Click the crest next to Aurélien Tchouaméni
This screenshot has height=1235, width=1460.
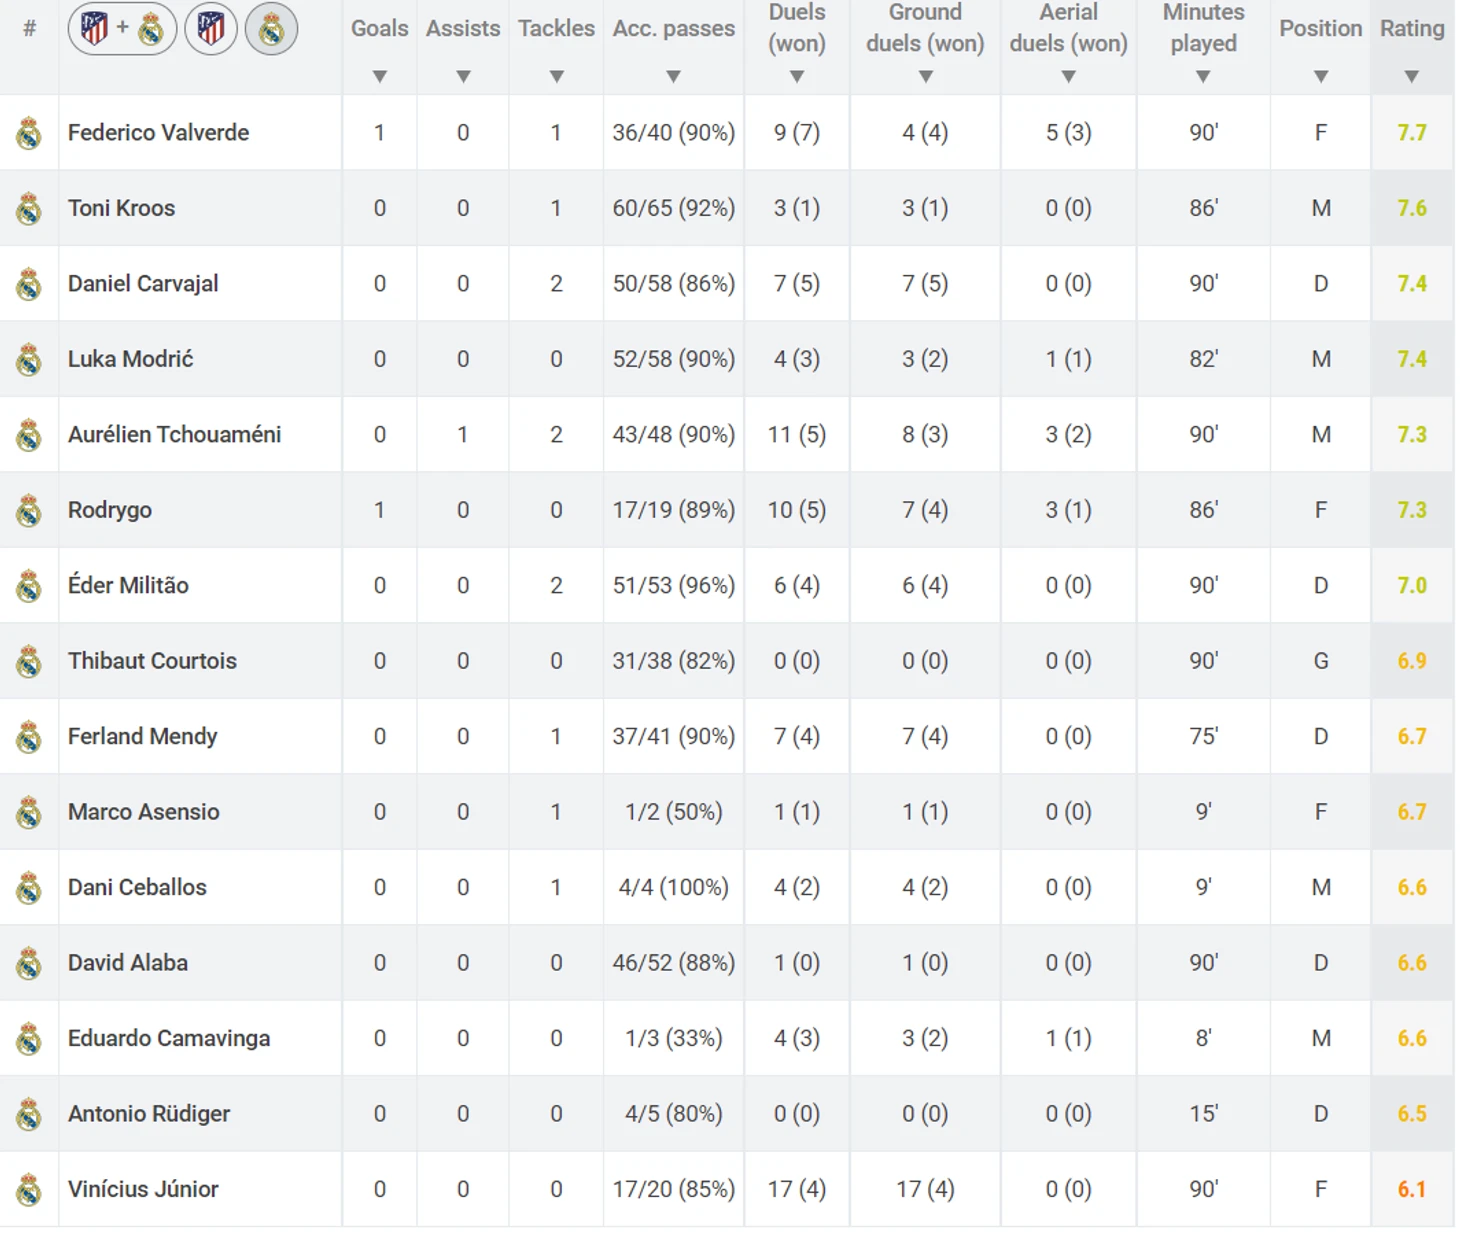coord(29,435)
